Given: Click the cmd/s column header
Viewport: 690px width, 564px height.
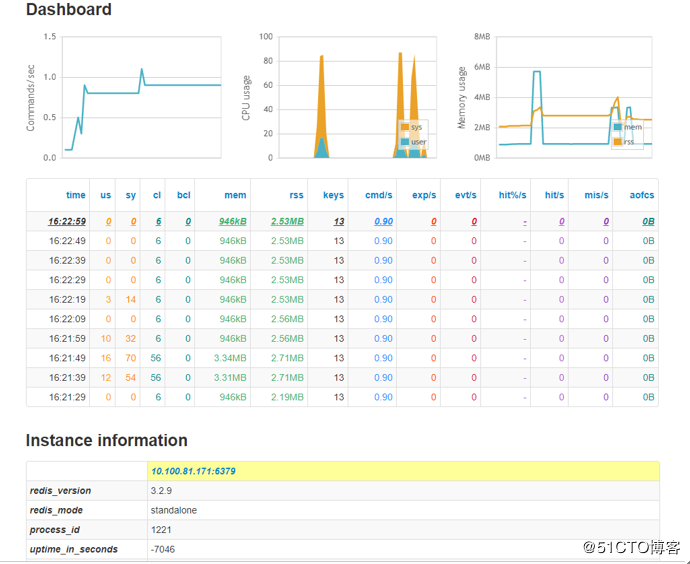Looking at the screenshot, I should coord(379,195).
